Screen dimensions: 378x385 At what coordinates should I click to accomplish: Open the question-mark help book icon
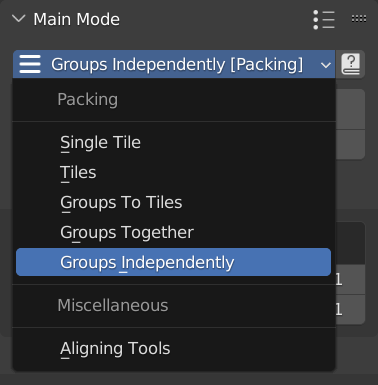(x=351, y=64)
